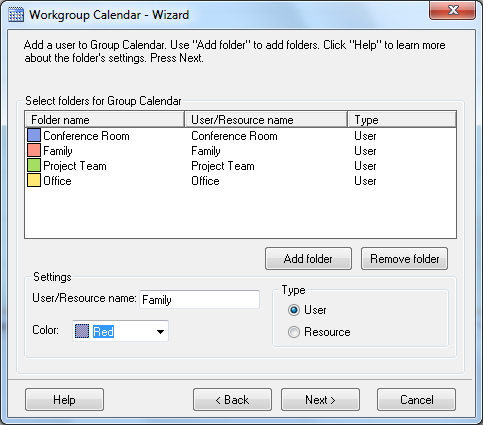This screenshot has height=425, width=483.
Task: Click the green Project Team color square
Action: point(34,165)
